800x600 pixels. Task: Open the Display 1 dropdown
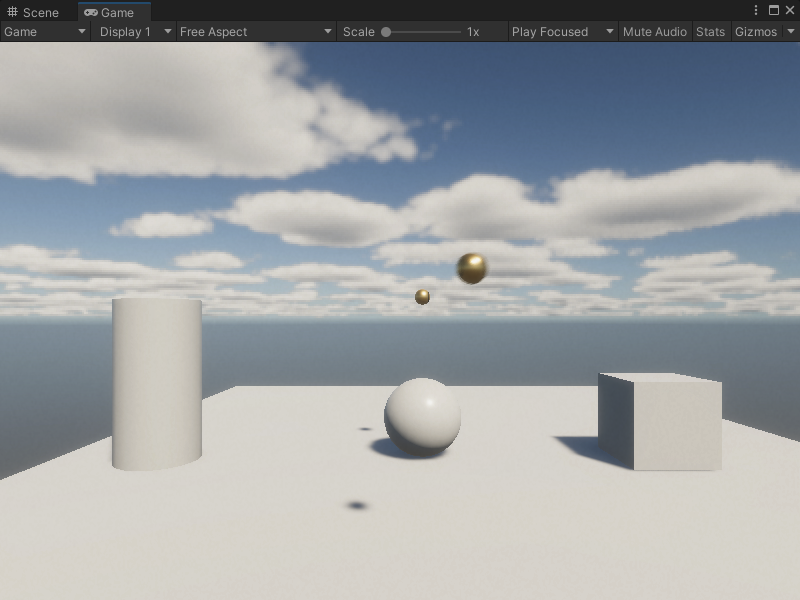pyautogui.click(x=134, y=31)
